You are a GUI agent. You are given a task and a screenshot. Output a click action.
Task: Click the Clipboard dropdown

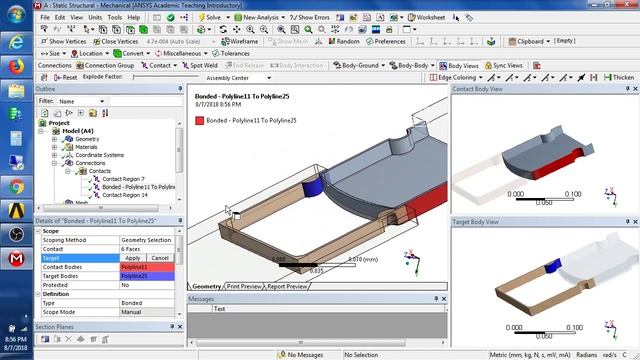(529, 42)
